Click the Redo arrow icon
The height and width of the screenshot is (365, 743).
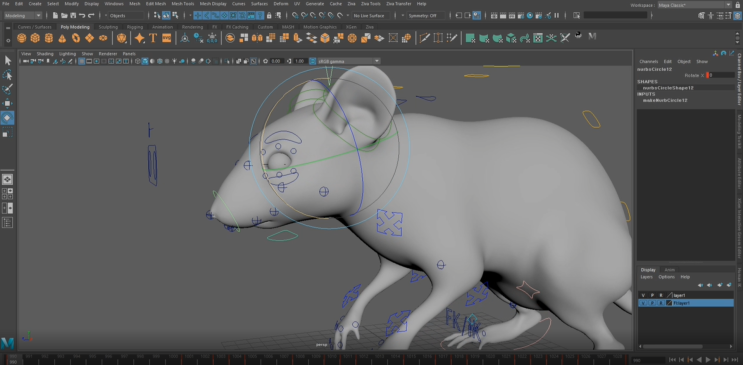coord(91,16)
